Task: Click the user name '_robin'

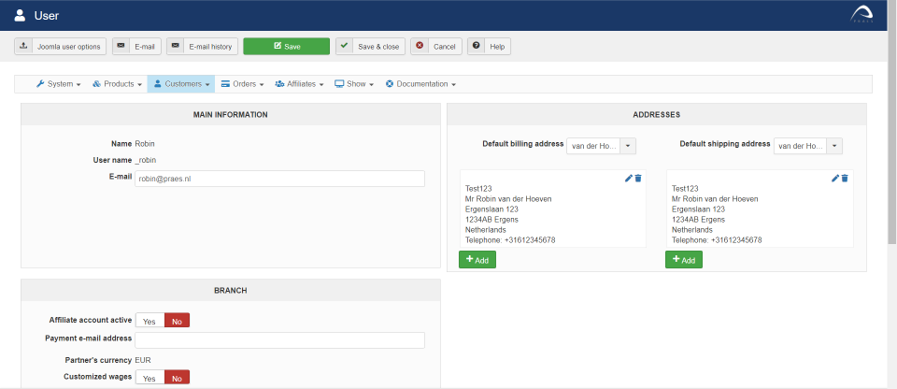Action: click(x=145, y=160)
